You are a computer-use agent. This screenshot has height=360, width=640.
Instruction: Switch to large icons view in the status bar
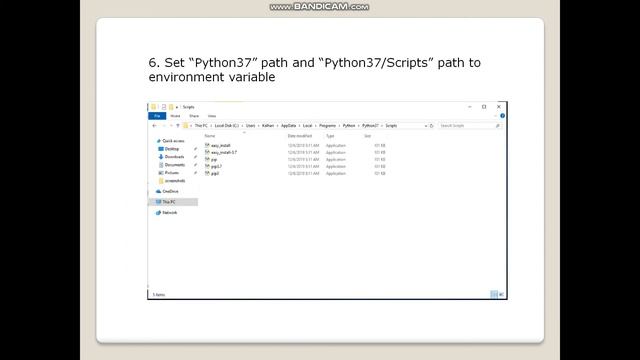(x=502, y=294)
